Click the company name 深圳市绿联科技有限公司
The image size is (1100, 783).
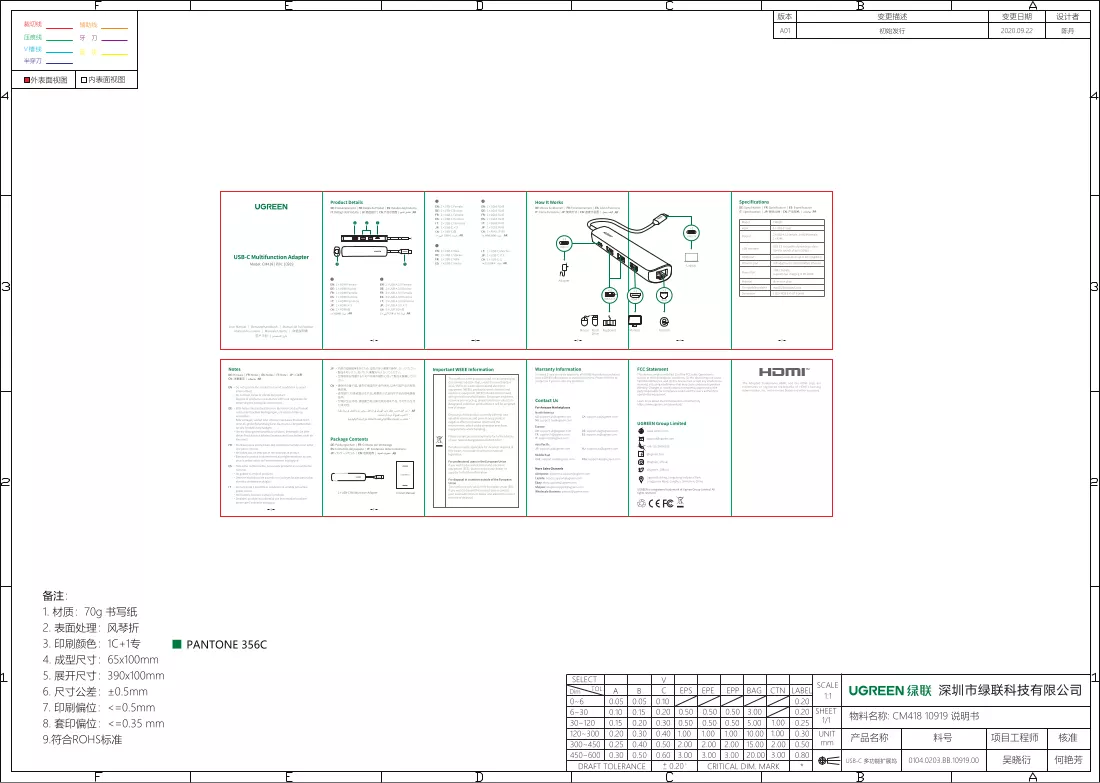[x=1010, y=690]
